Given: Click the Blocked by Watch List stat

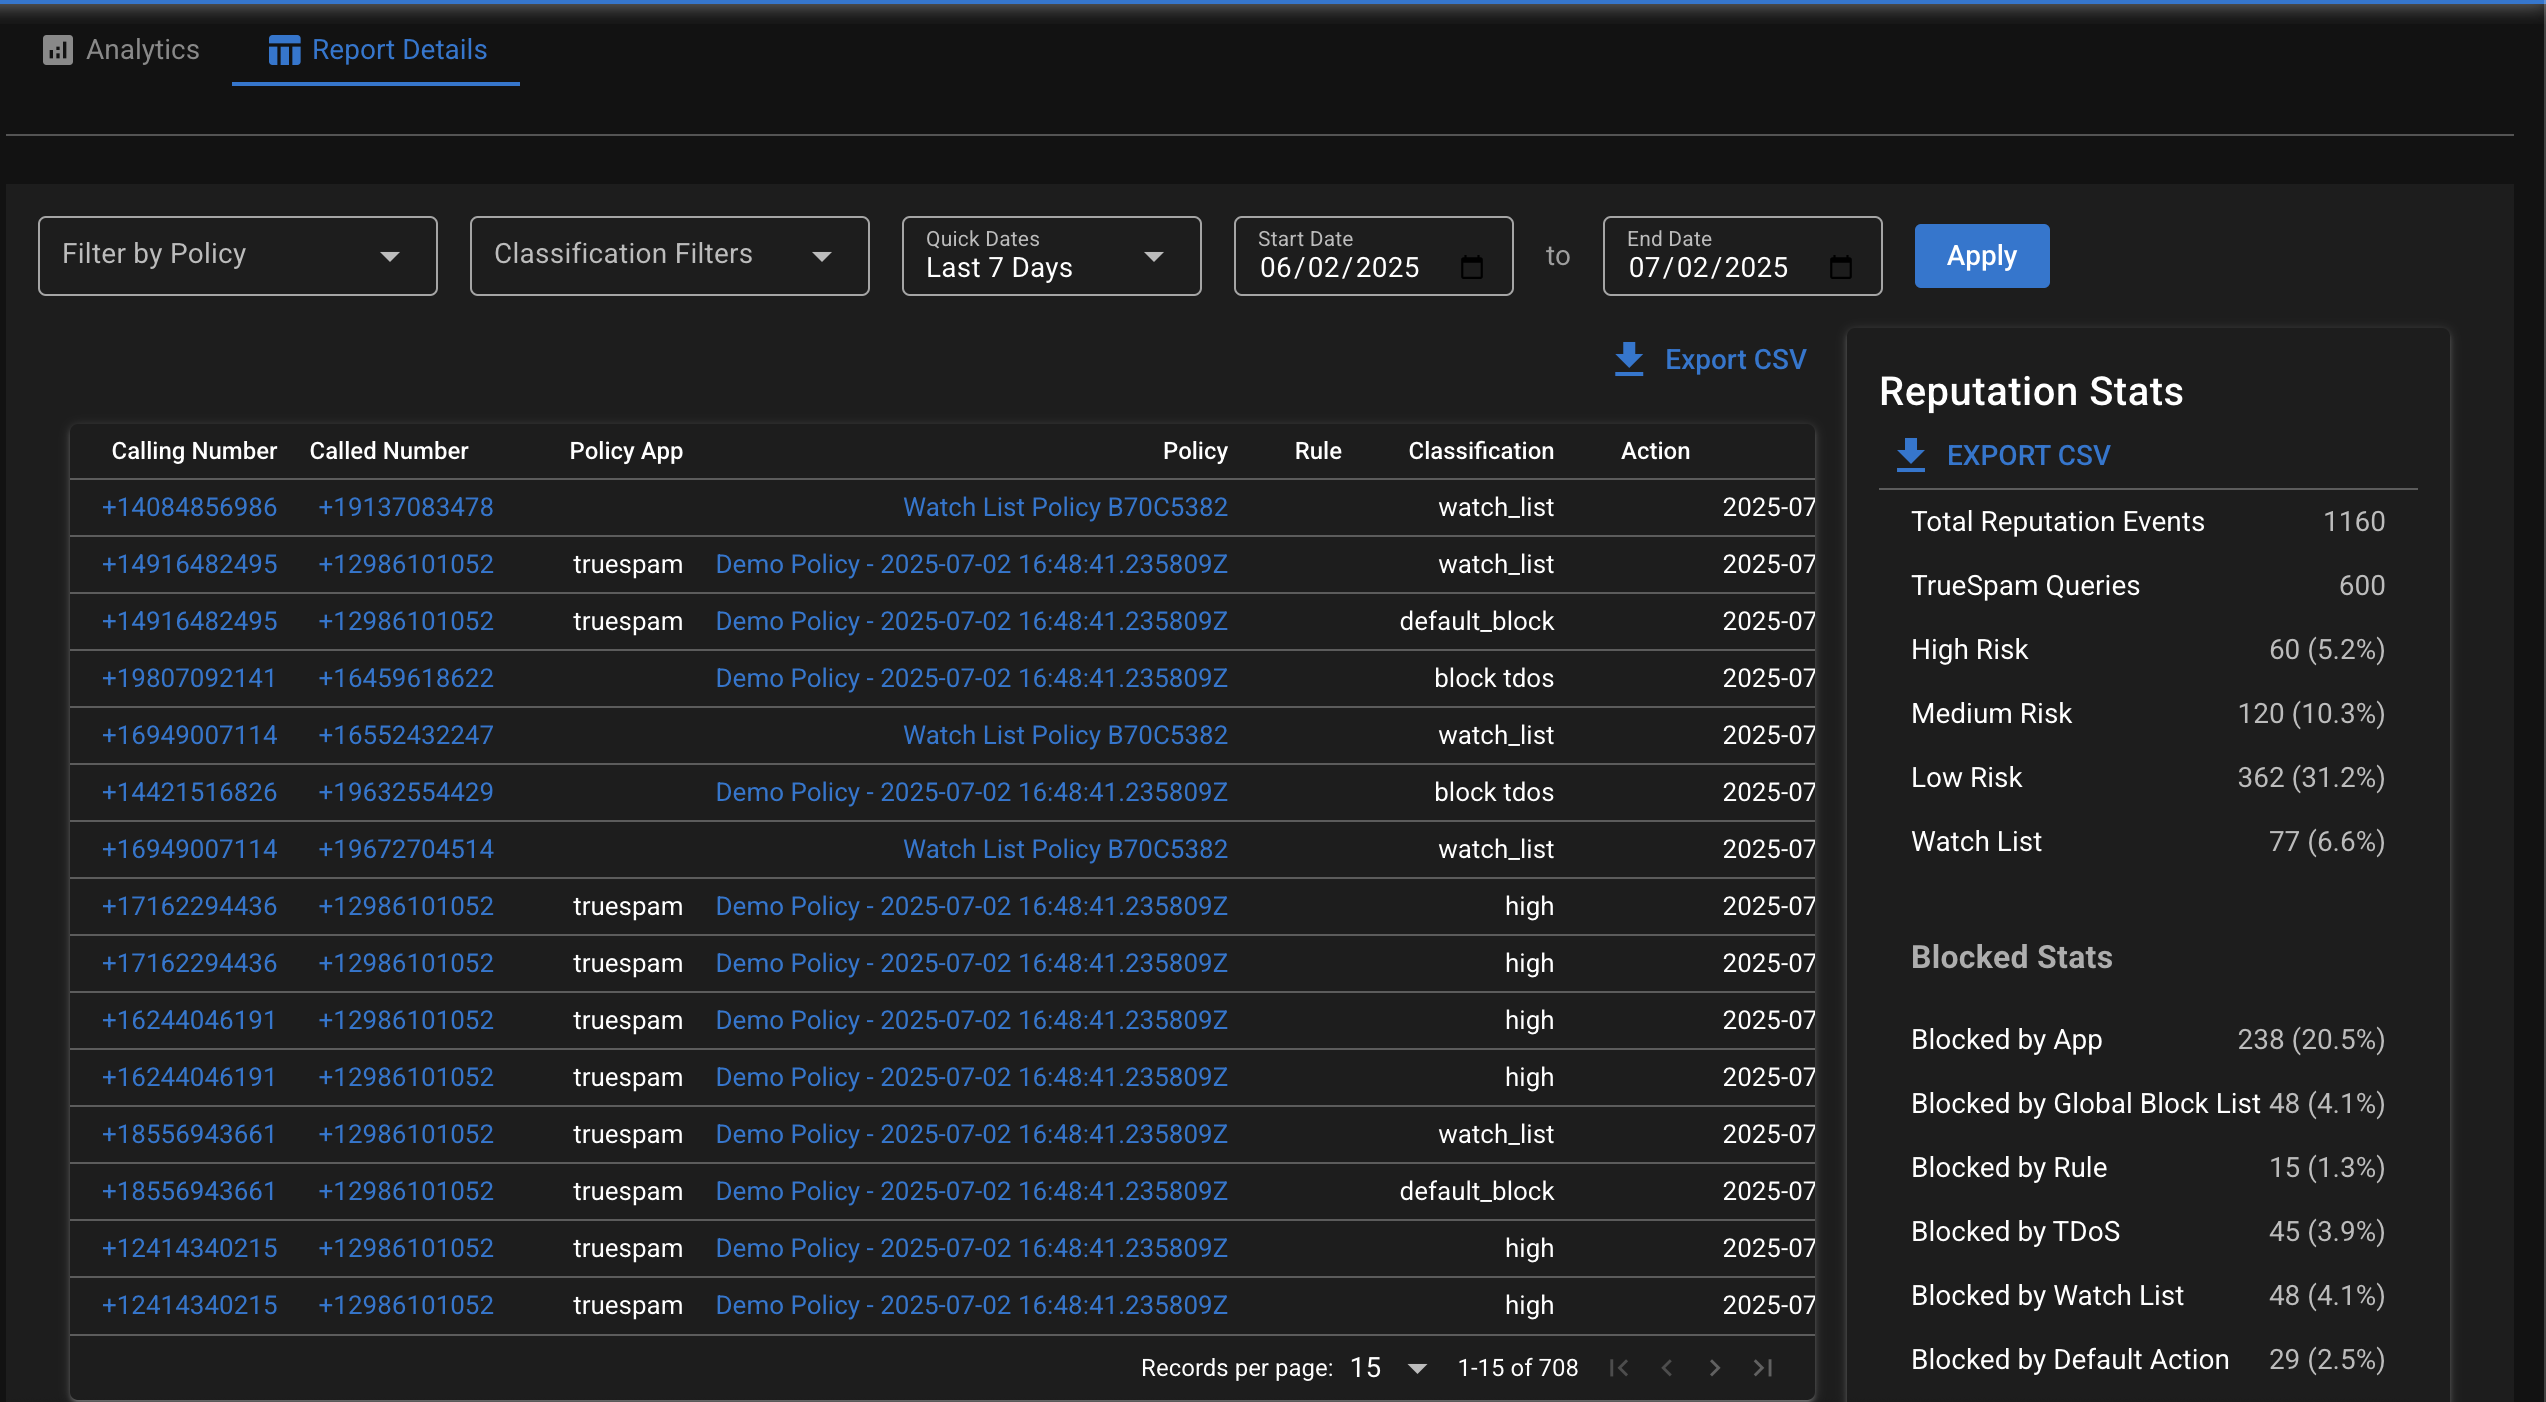Looking at the screenshot, I should pos(2148,1296).
